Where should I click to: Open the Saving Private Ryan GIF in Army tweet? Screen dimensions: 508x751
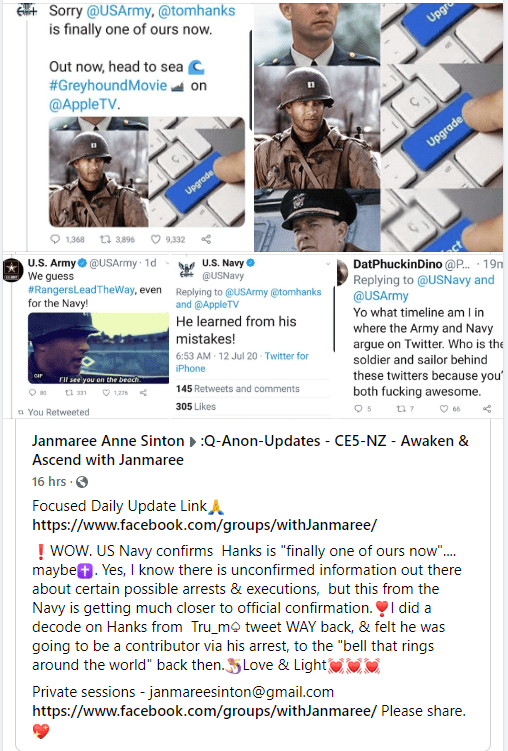98,348
